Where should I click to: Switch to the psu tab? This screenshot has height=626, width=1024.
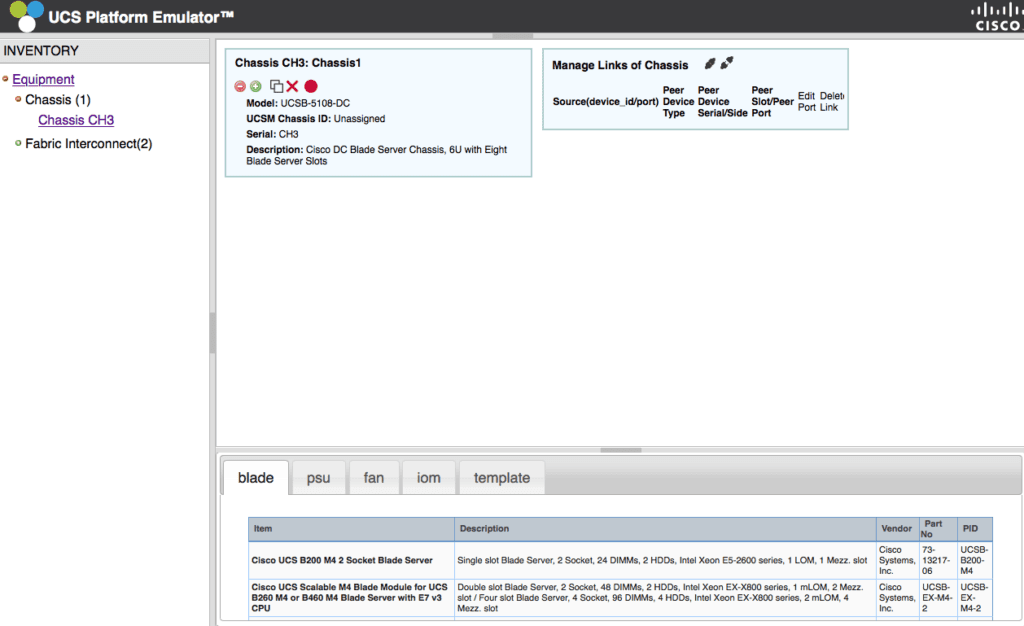pyautogui.click(x=318, y=478)
